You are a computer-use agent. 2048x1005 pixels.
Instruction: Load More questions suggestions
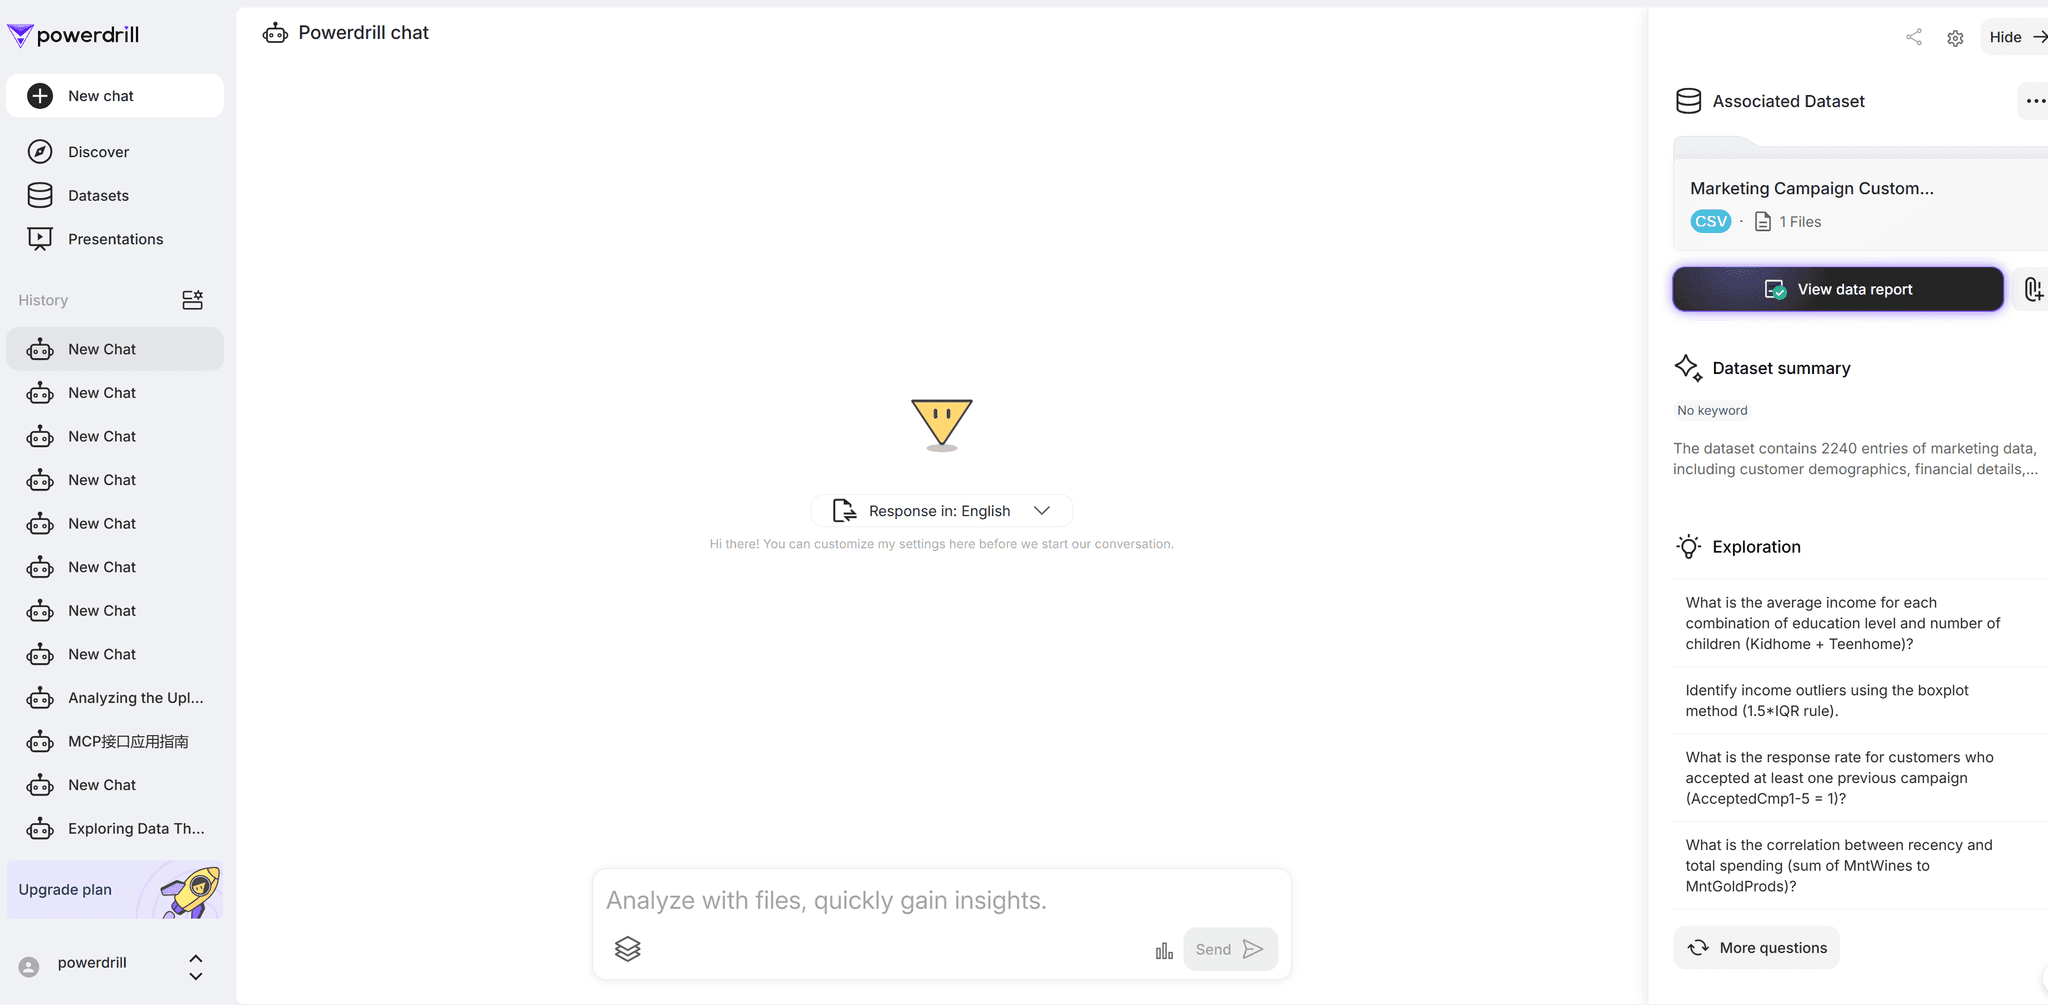[1756, 948]
